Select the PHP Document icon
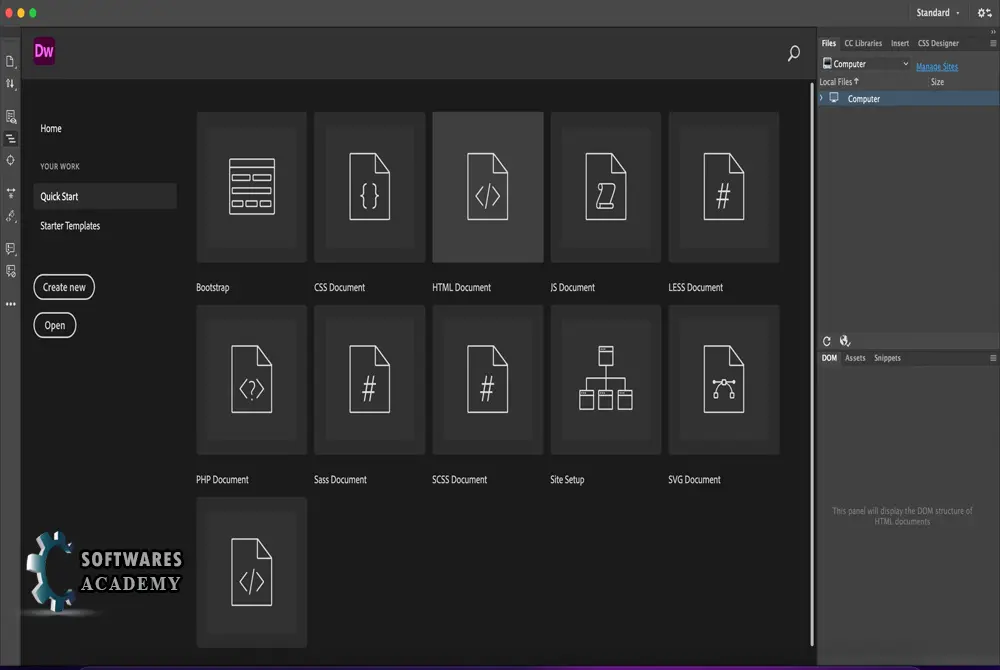Screen dimensions: 1000x670 coord(251,379)
